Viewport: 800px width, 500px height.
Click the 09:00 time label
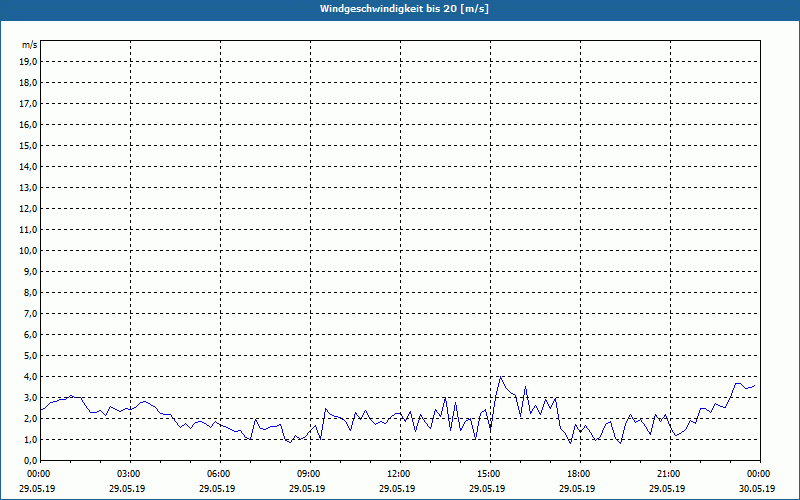tap(310, 474)
